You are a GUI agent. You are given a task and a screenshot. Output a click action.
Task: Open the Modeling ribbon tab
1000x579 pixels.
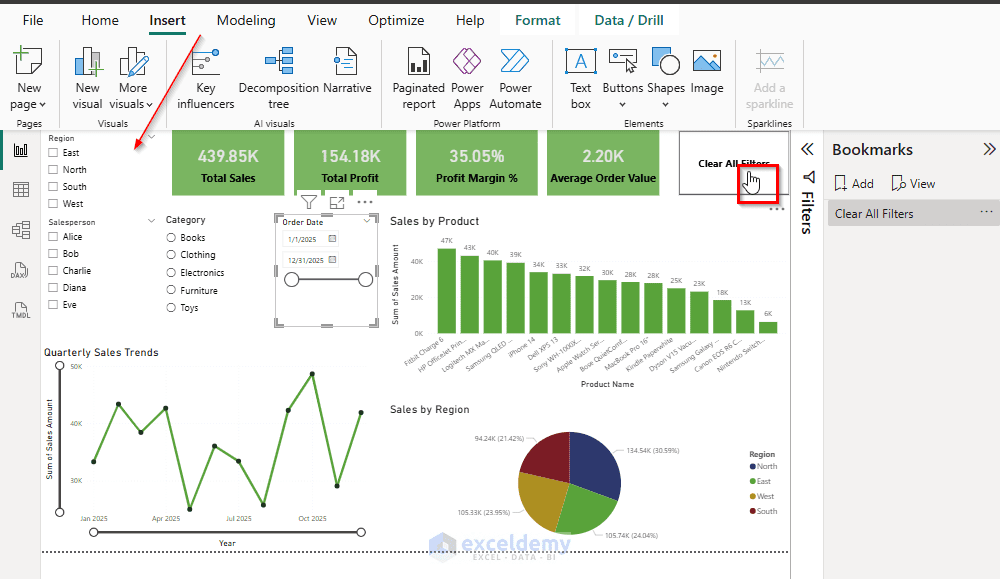point(246,20)
